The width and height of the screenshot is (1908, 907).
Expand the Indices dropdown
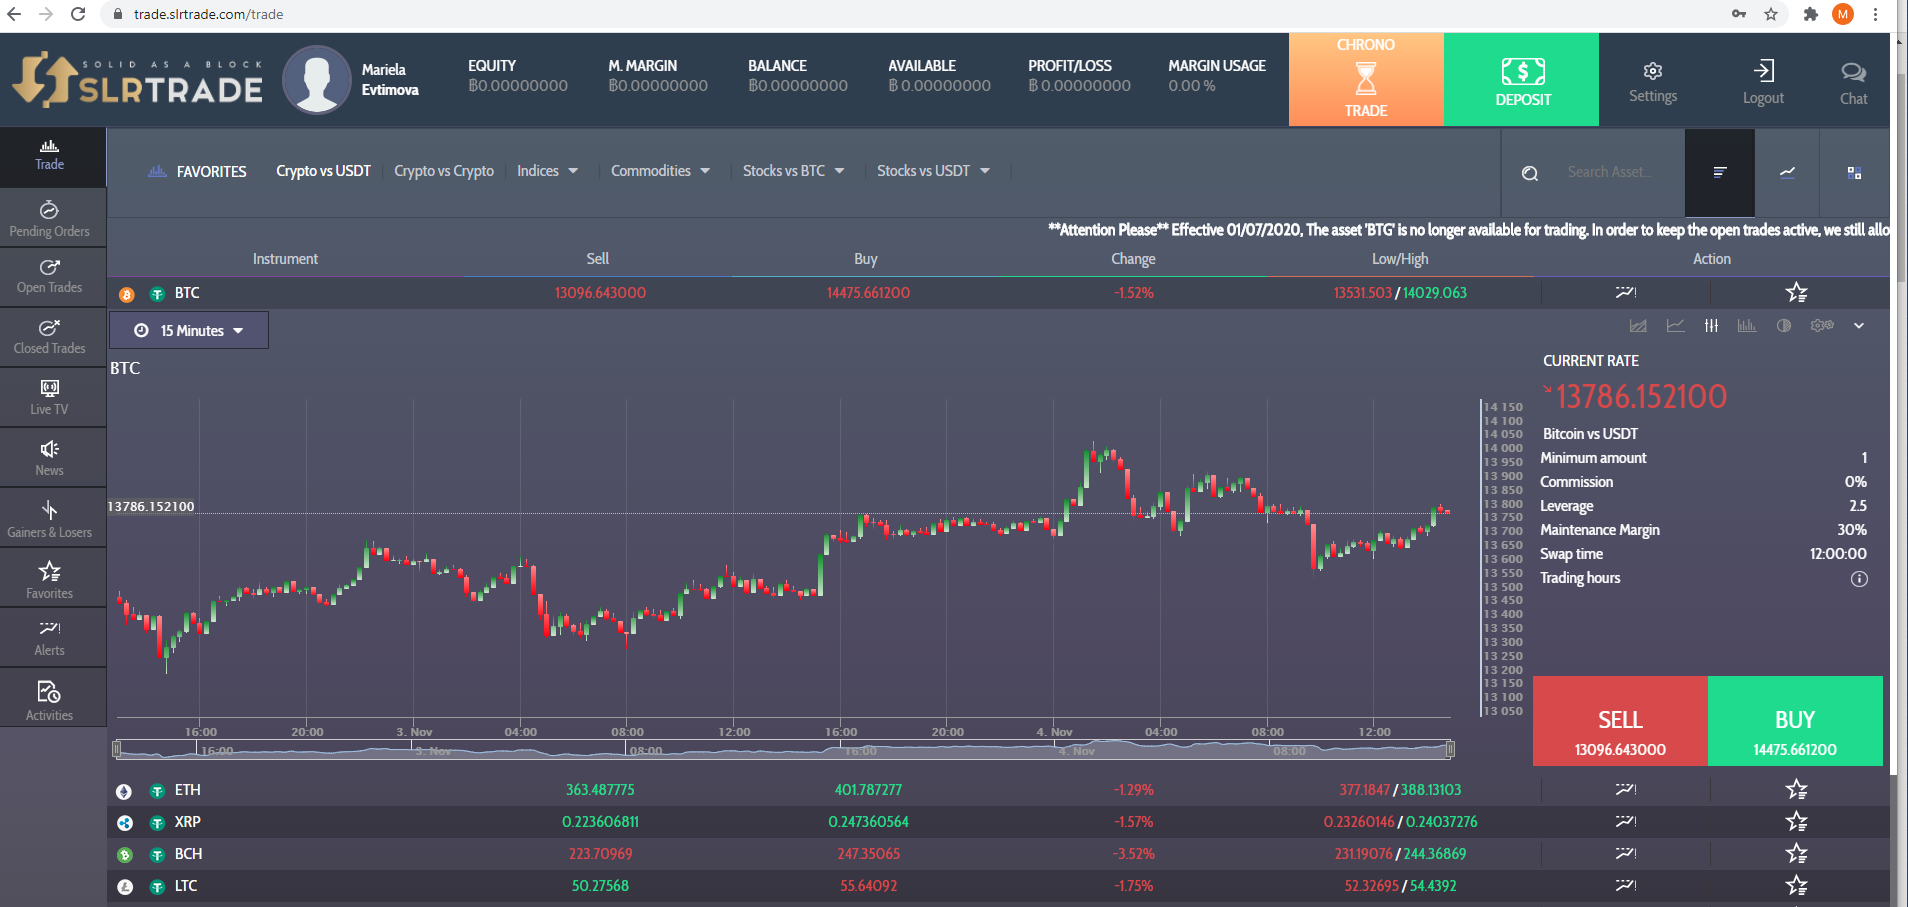547,171
